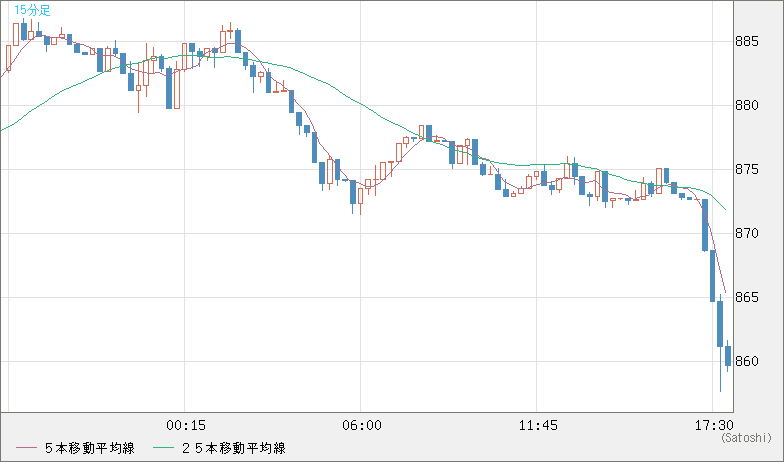The image size is (784, 462).
Task: Click the 870 price axis label
Action: 747,233
